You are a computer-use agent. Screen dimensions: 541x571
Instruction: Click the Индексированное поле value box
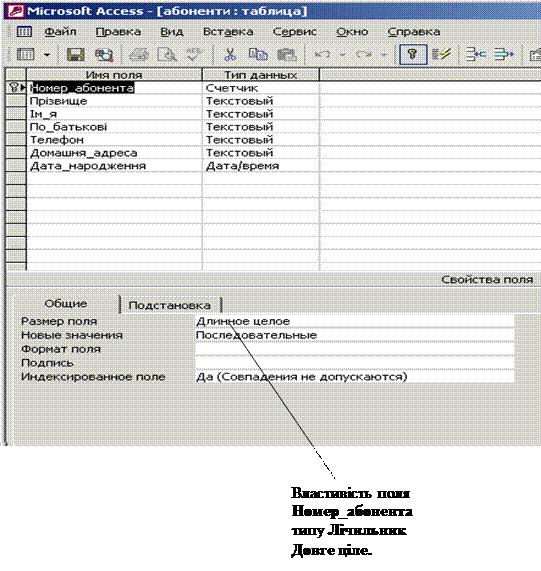coord(355,377)
